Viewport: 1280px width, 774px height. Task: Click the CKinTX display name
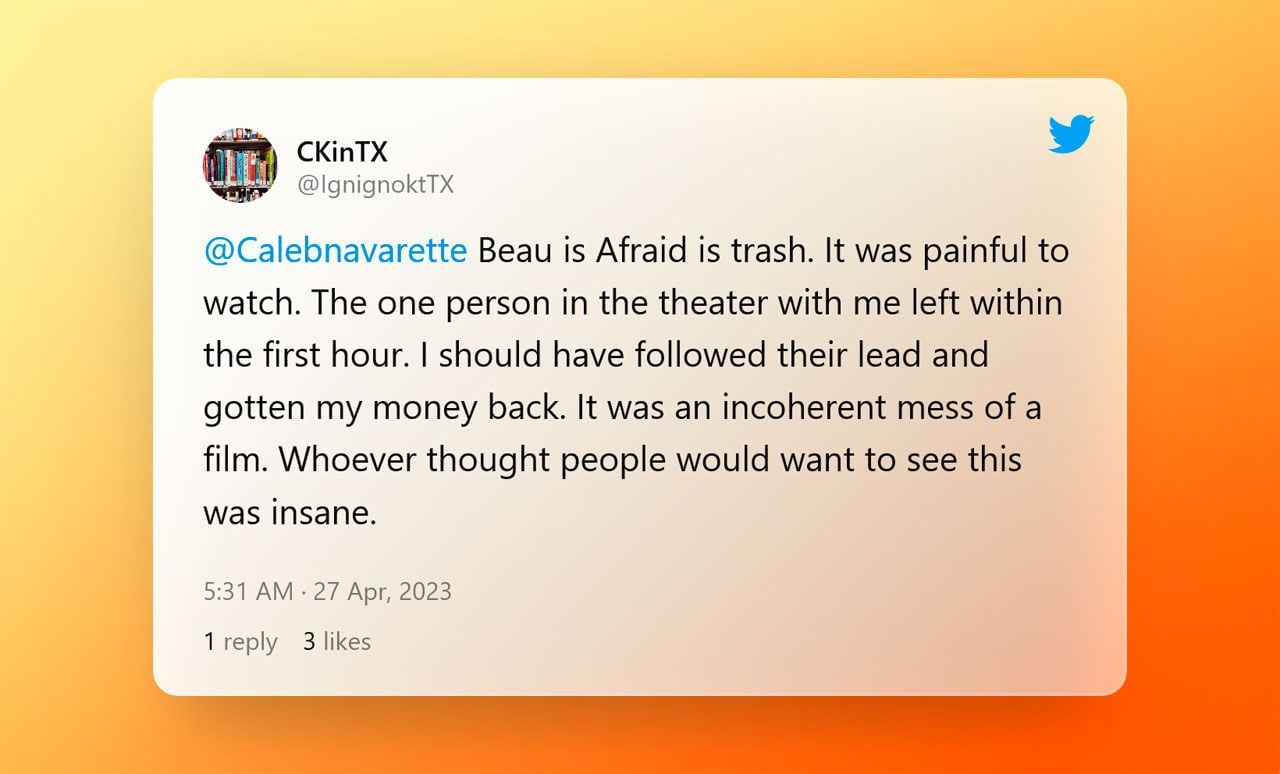point(342,152)
